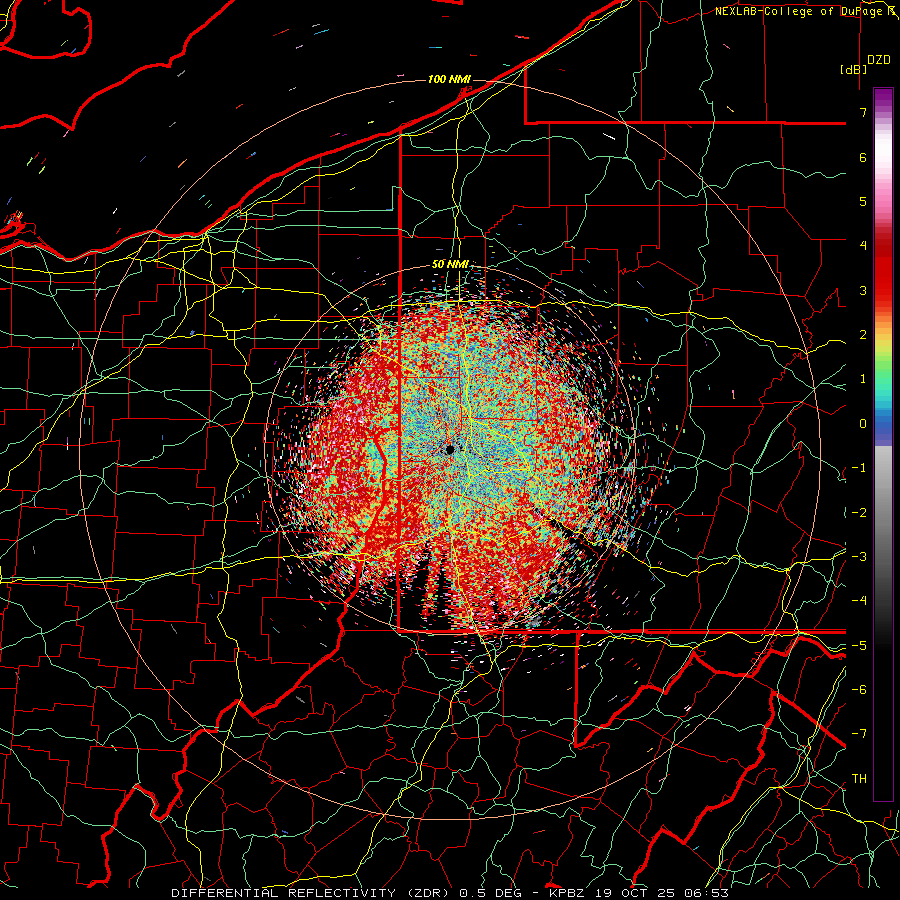The image size is (900, 900).
Task: Click the 19 OCT 25 date text
Action: [x=637, y=893]
